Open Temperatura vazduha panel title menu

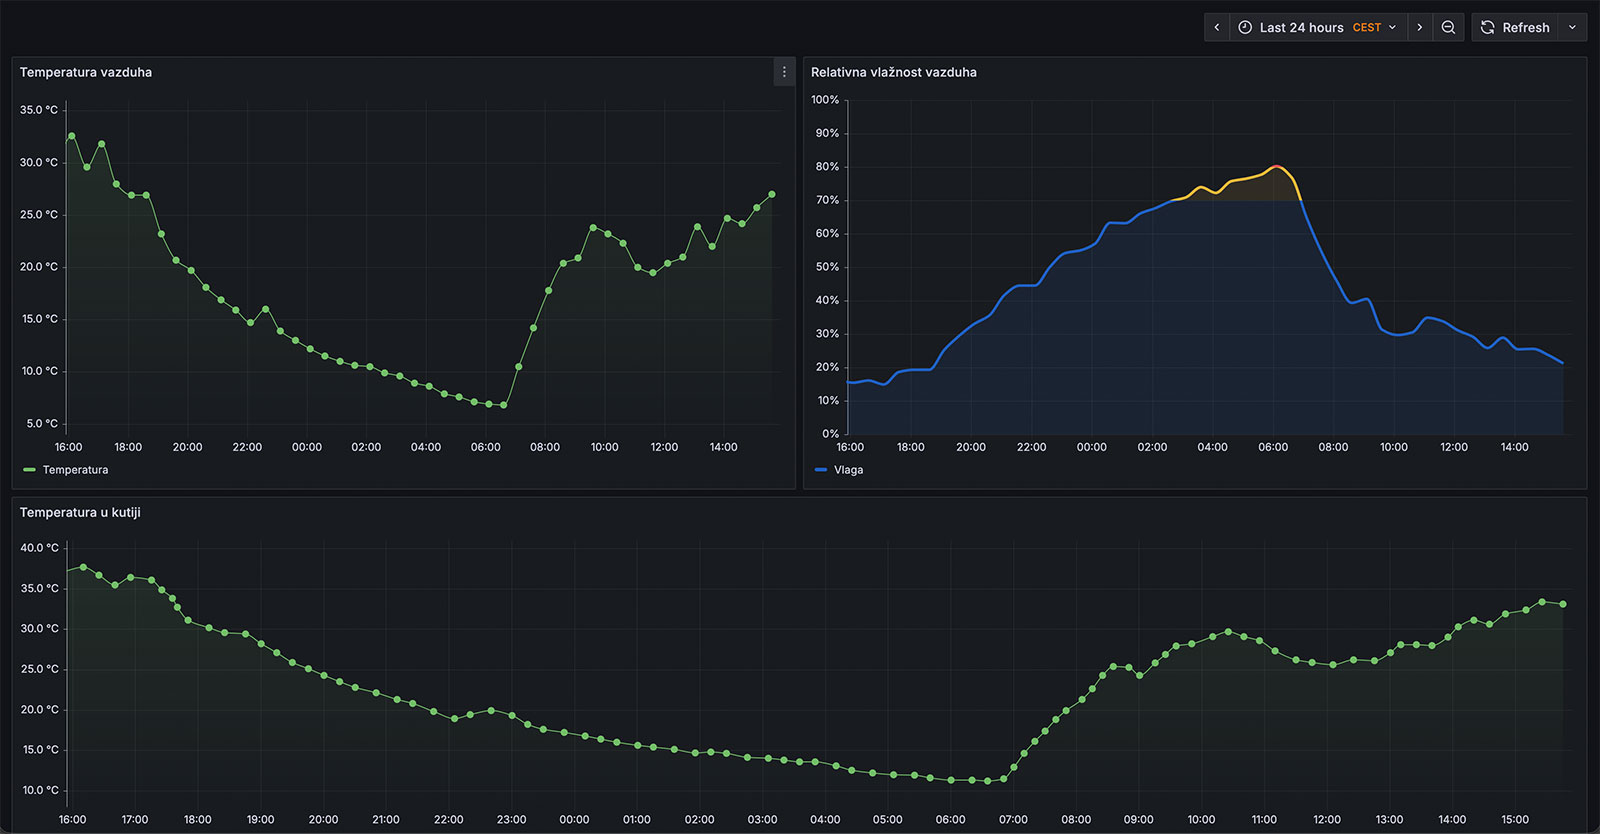pyautogui.click(x=86, y=72)
